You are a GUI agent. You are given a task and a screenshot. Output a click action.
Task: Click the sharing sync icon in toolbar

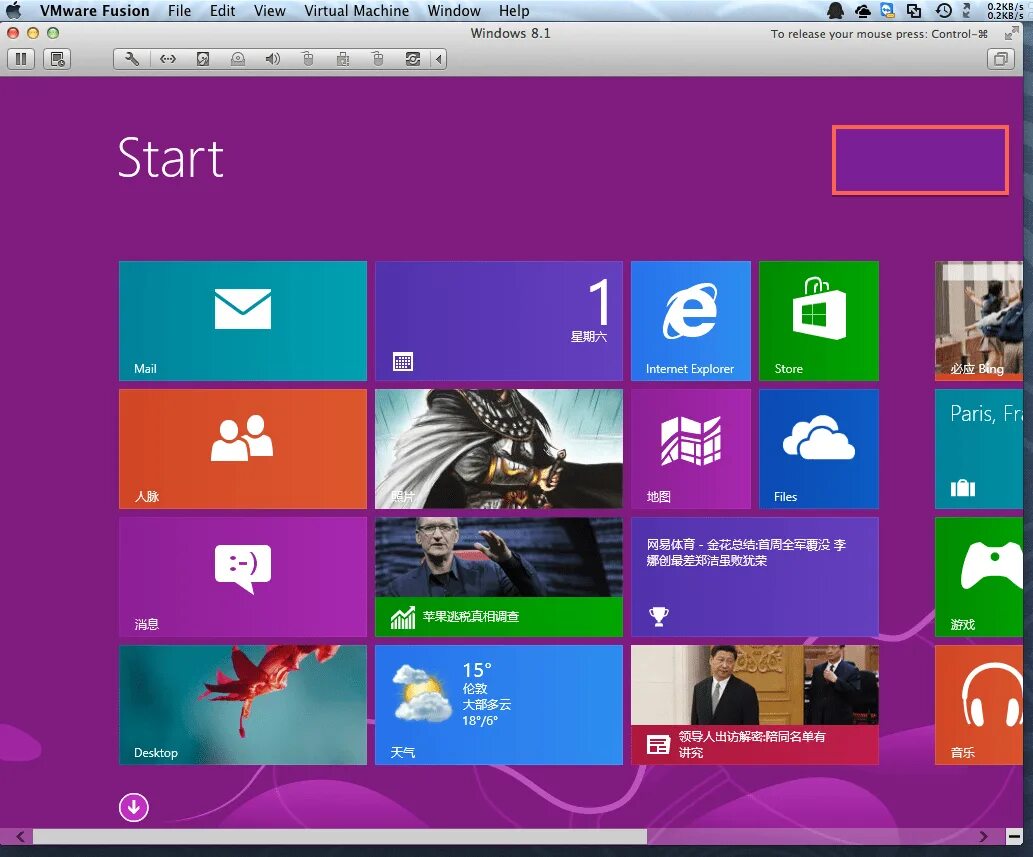(x=412, y=59)
